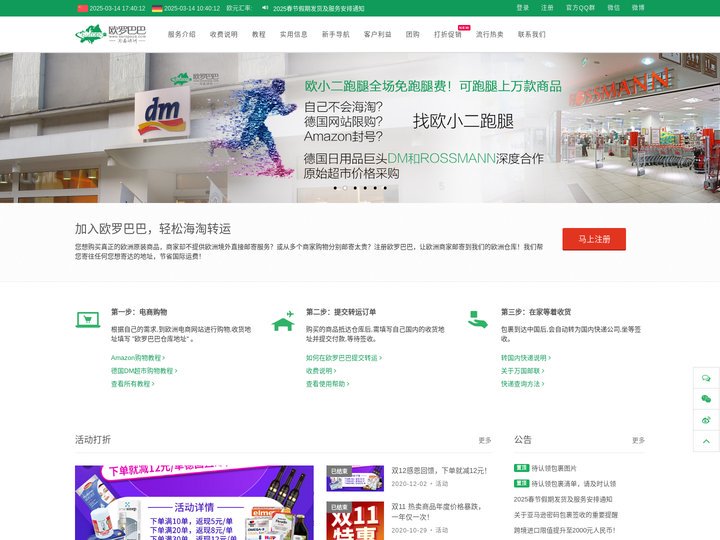Open the 收费说明 link under step two

[x=321, y=371]
